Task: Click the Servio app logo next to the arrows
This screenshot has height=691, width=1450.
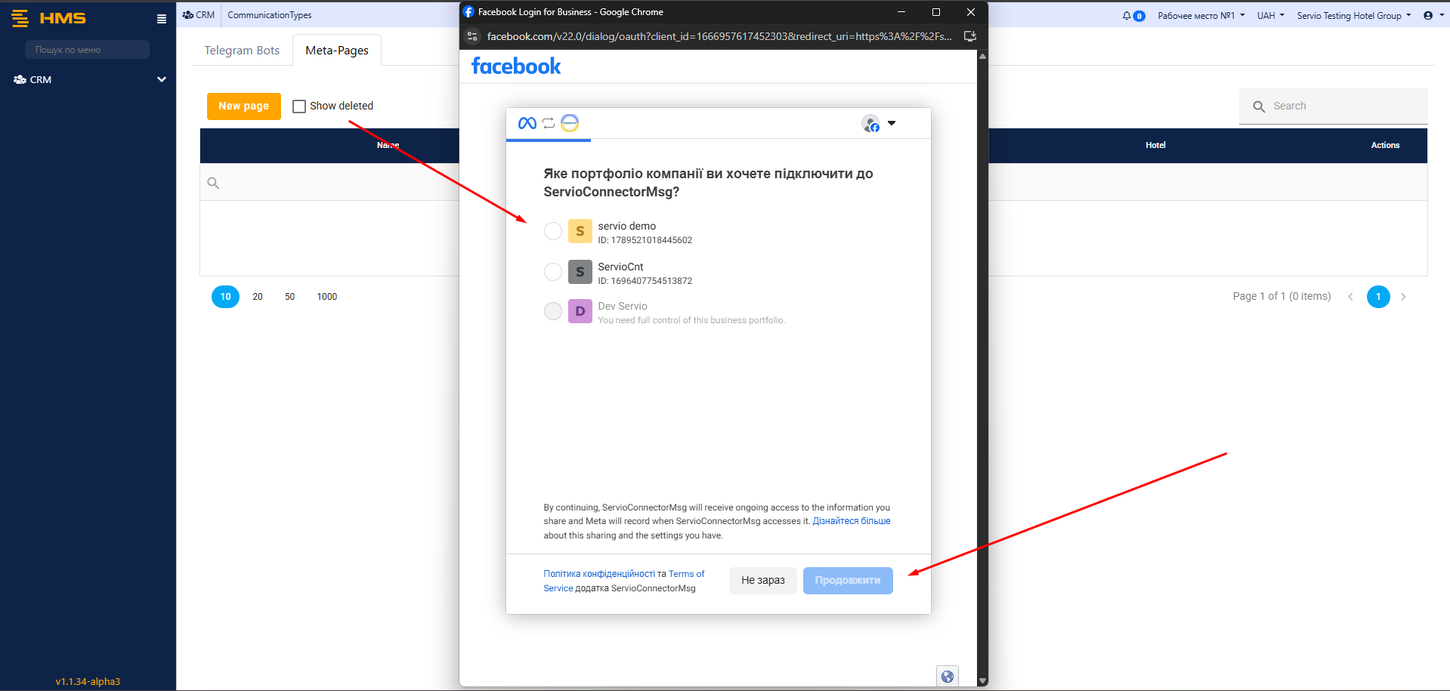Action: pyautogui.click(x=570, y=123)
